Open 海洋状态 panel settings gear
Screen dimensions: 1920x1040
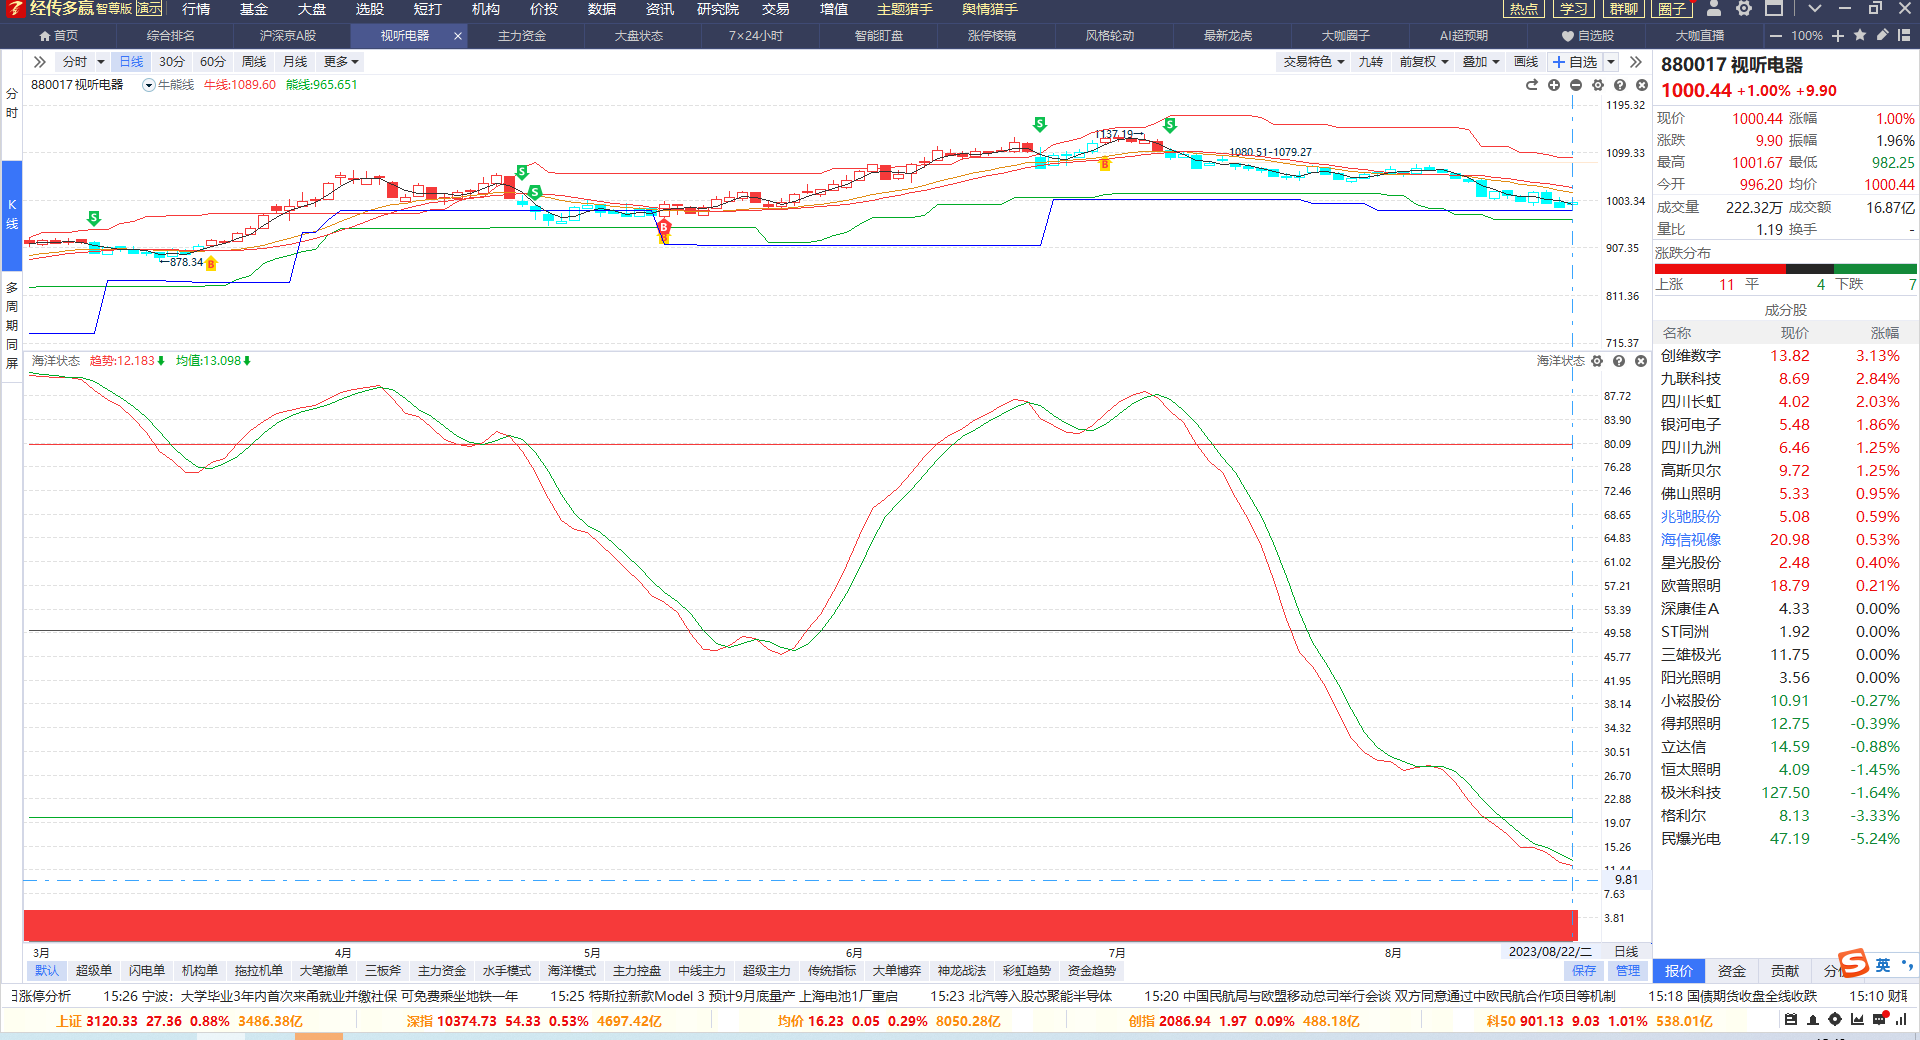(1597, 361)
